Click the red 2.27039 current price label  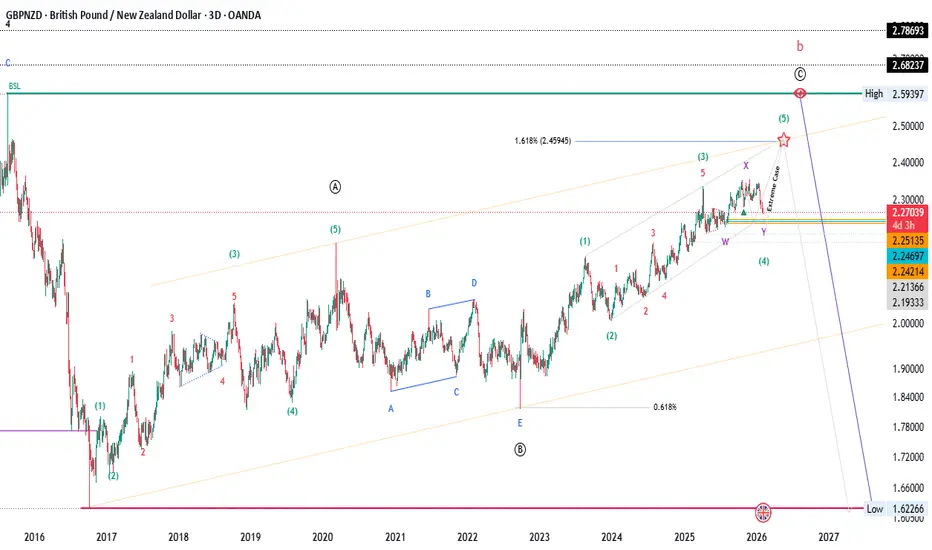click(x=908, y=212)
